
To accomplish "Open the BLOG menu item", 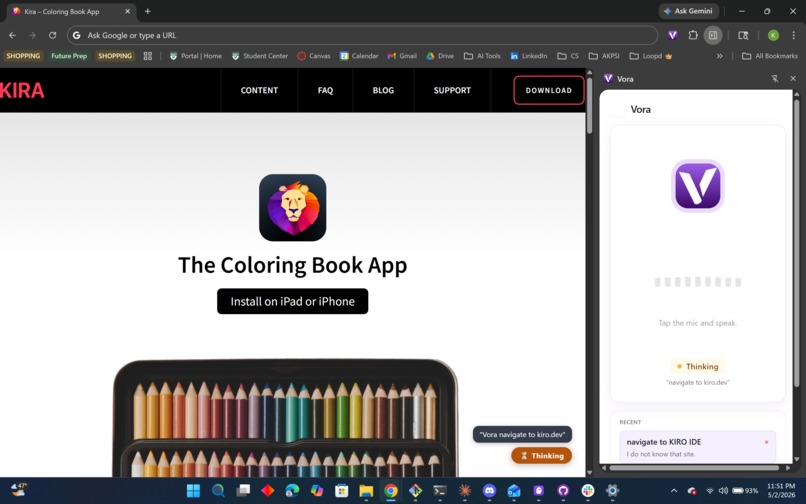I will coord(383,90).
